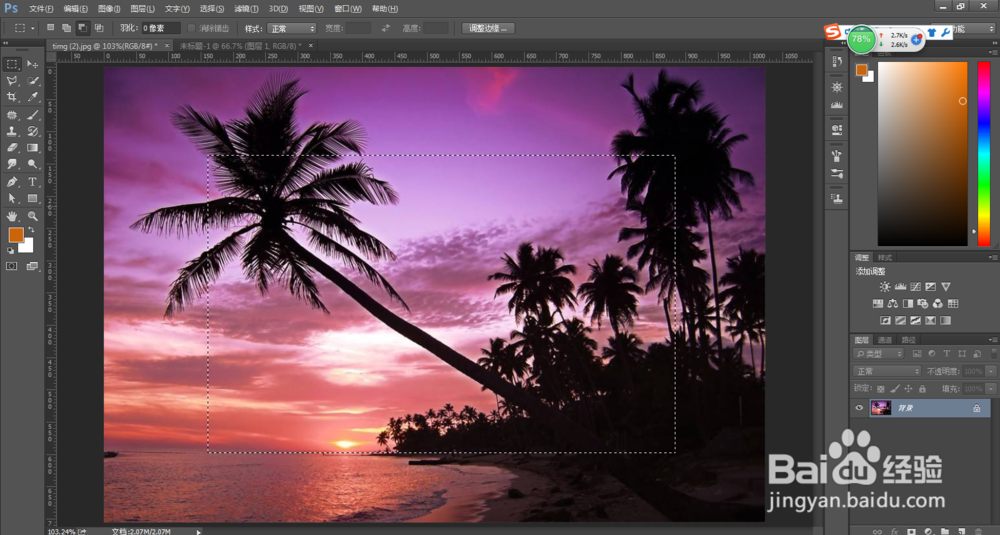
Task: Open the 图像(I) menu
Action: point(109,9)
